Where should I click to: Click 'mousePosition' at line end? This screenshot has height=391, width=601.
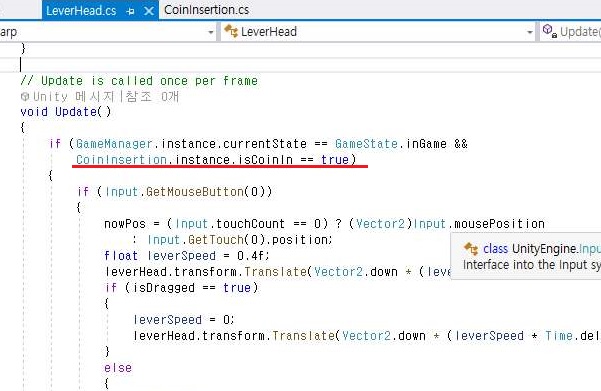[x=499, y=223]
